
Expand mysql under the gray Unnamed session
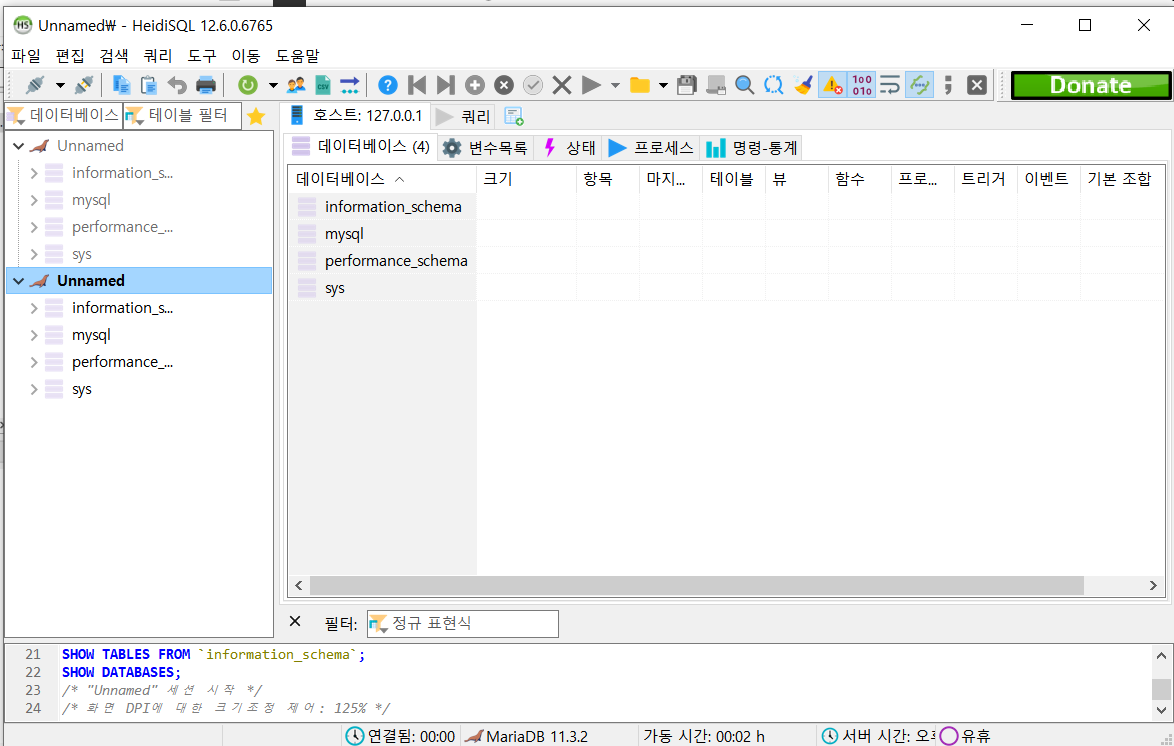click(34, 200)
